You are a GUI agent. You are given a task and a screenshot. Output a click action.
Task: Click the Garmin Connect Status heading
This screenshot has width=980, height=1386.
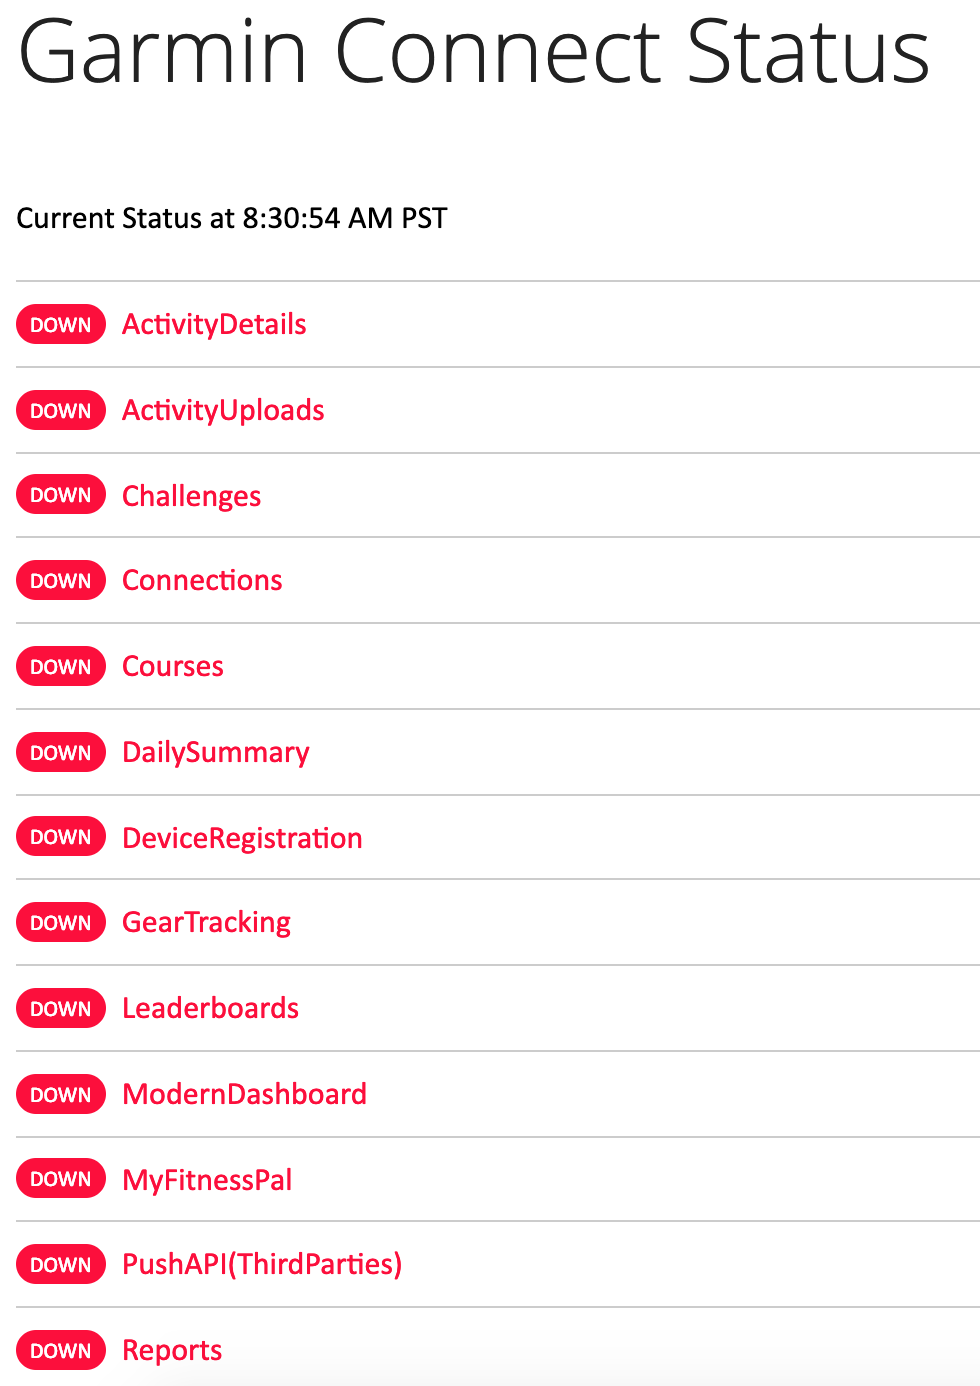[x=474, y=52]
